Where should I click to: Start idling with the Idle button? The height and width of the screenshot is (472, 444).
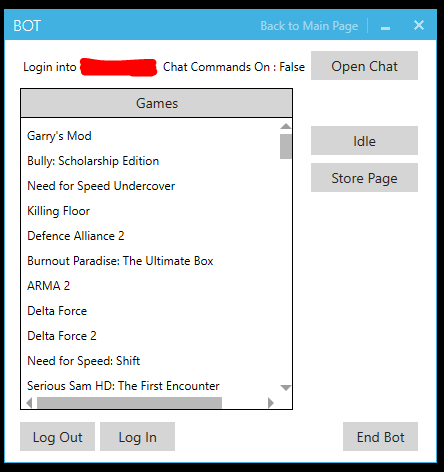tap(364, 141)
